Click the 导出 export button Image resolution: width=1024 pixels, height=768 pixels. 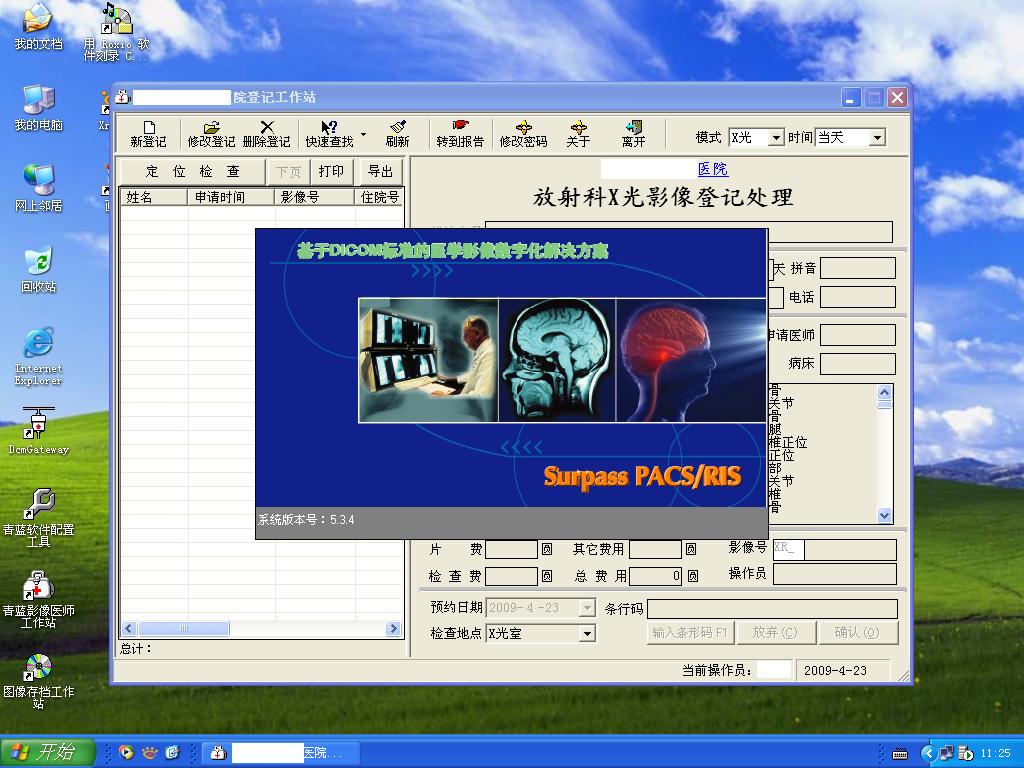(380, 172)
